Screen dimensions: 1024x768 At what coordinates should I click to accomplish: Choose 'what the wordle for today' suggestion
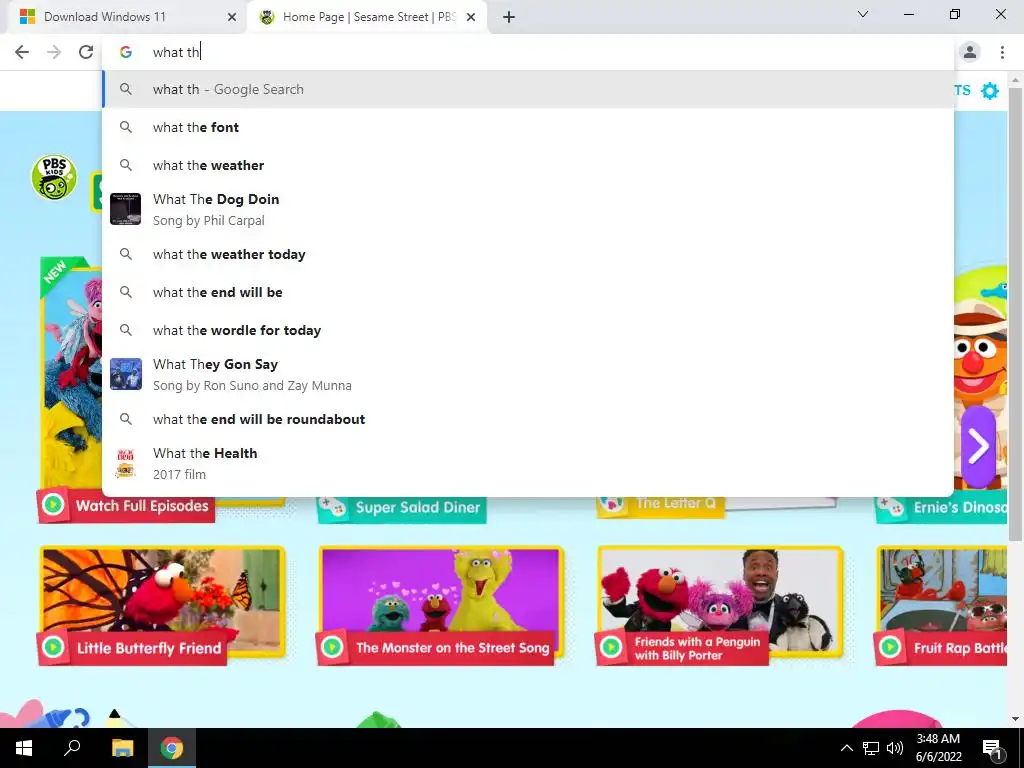pos(528,330)
